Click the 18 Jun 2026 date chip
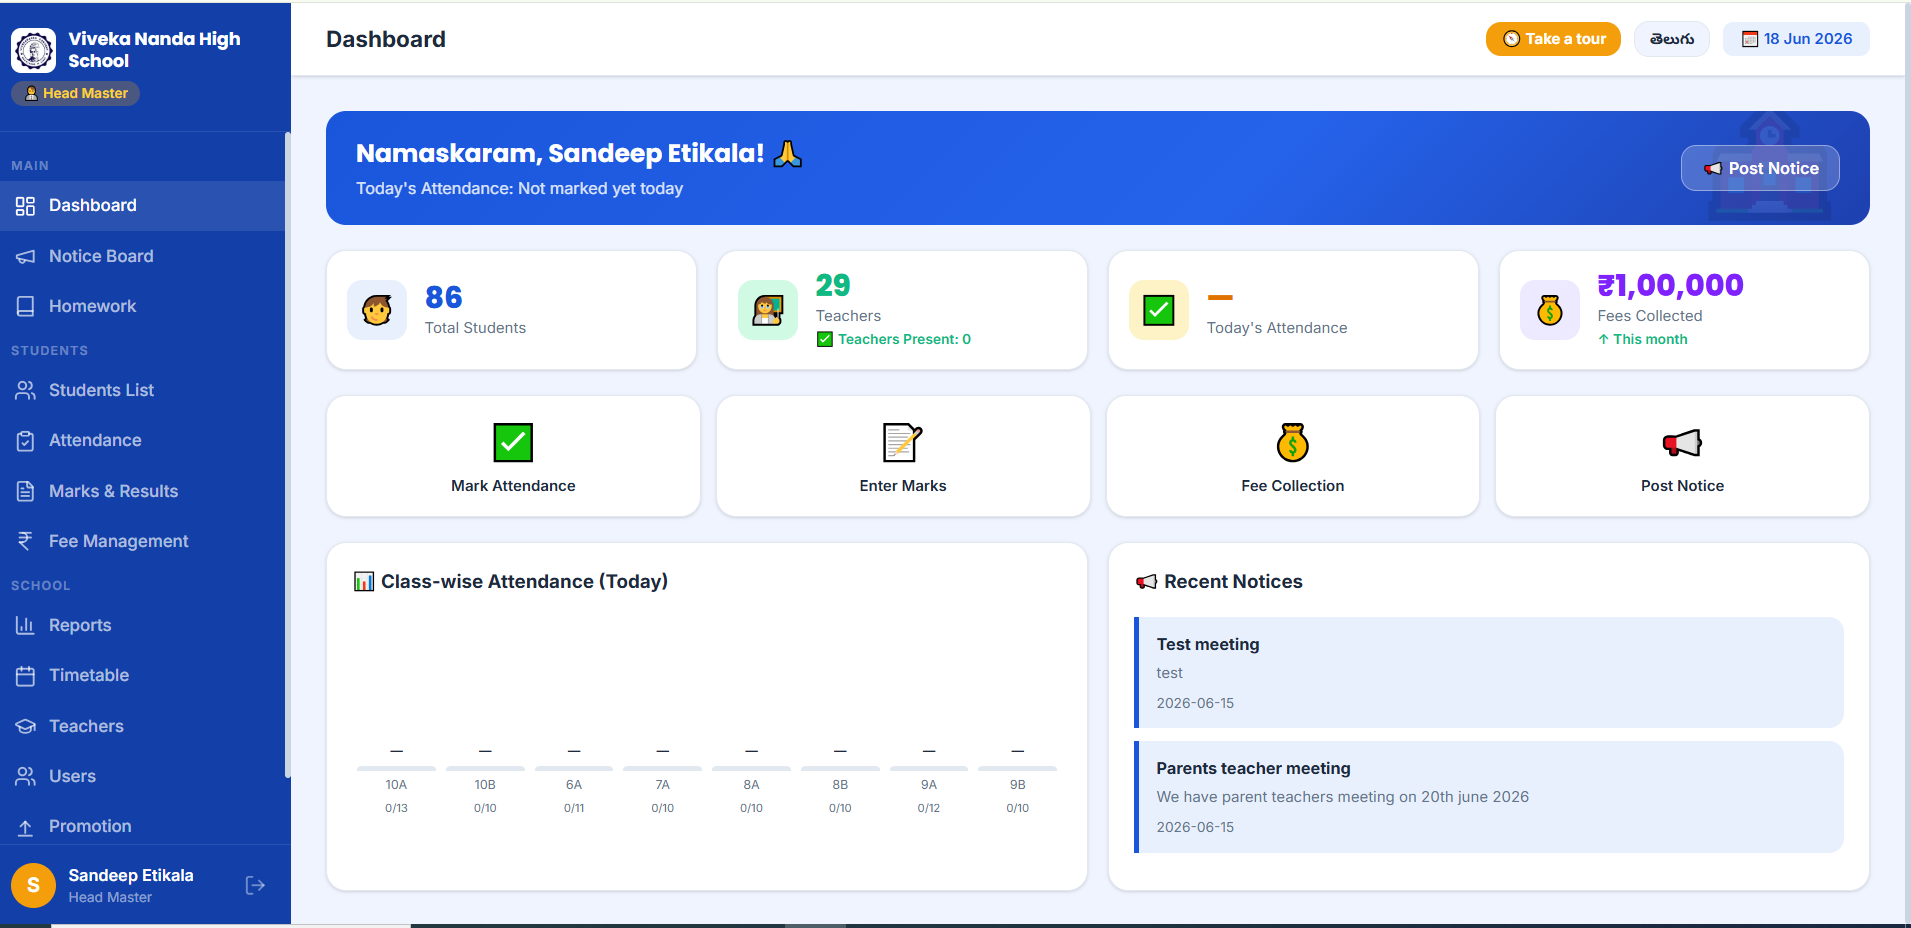The width and height of the screenshot is (1911, 928). (x=1796, y=39)
